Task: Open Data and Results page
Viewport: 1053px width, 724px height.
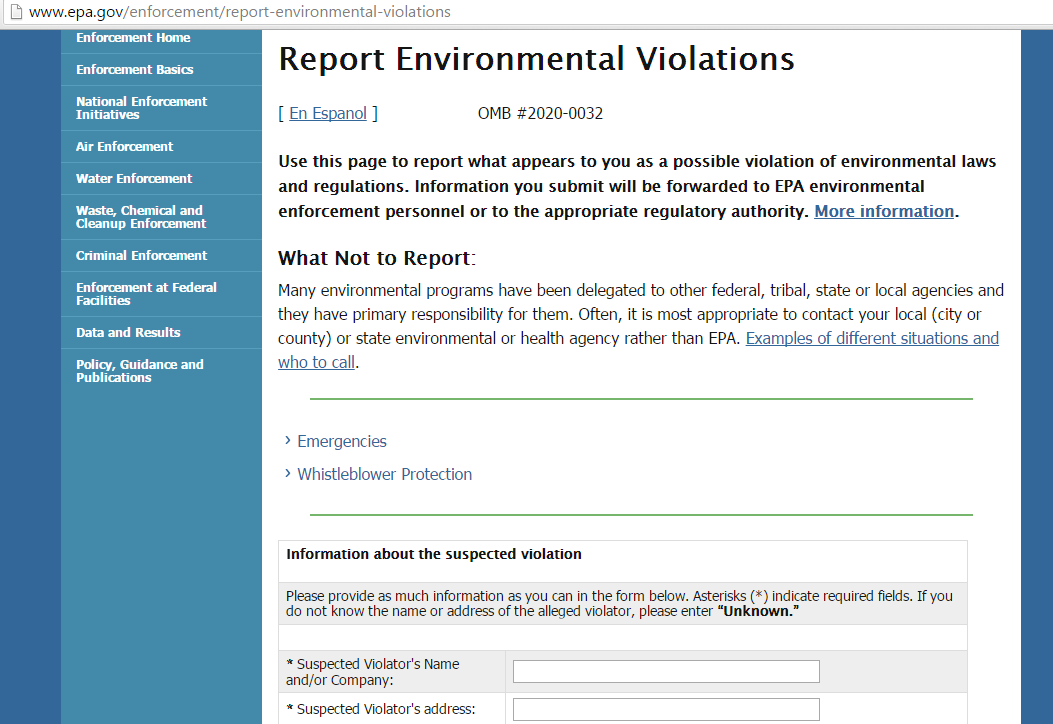Action: coord(128,333)
